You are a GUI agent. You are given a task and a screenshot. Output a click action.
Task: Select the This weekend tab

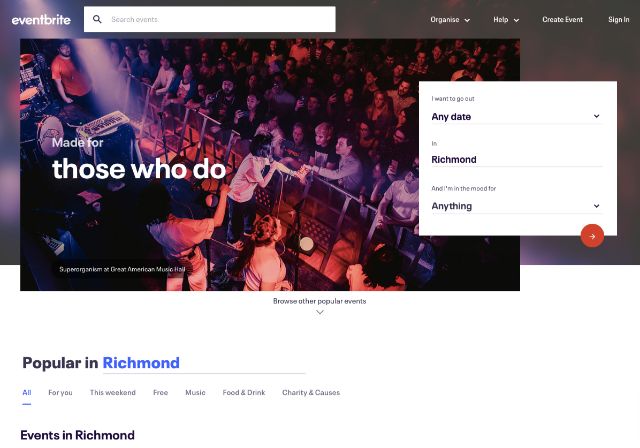click(x=113, y=393)
